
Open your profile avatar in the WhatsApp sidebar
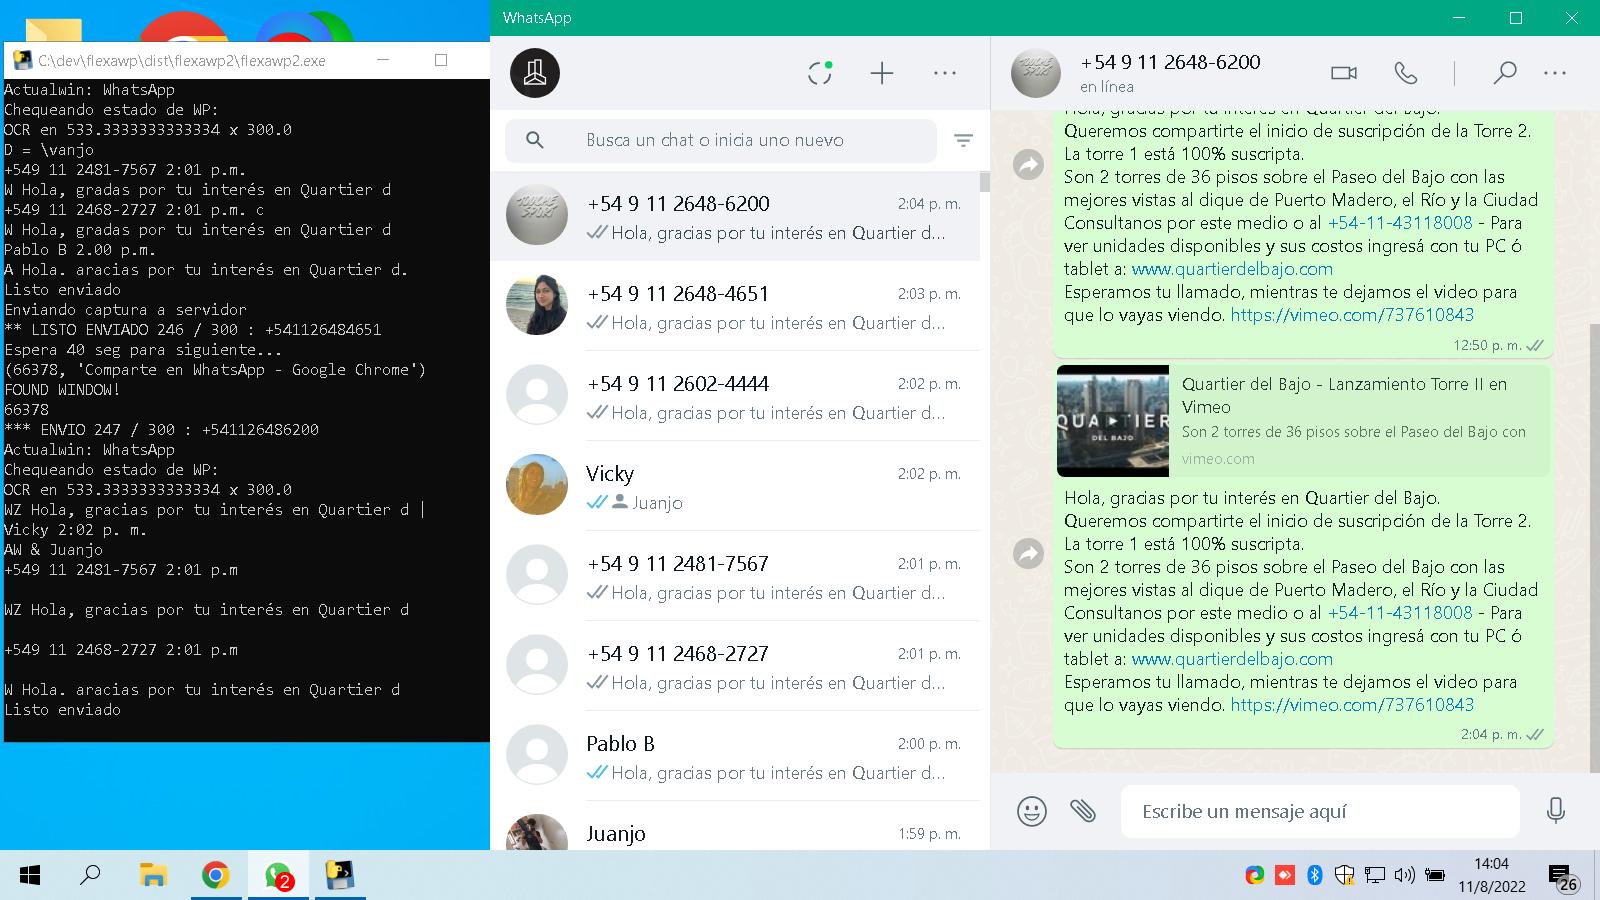point(535,73)
